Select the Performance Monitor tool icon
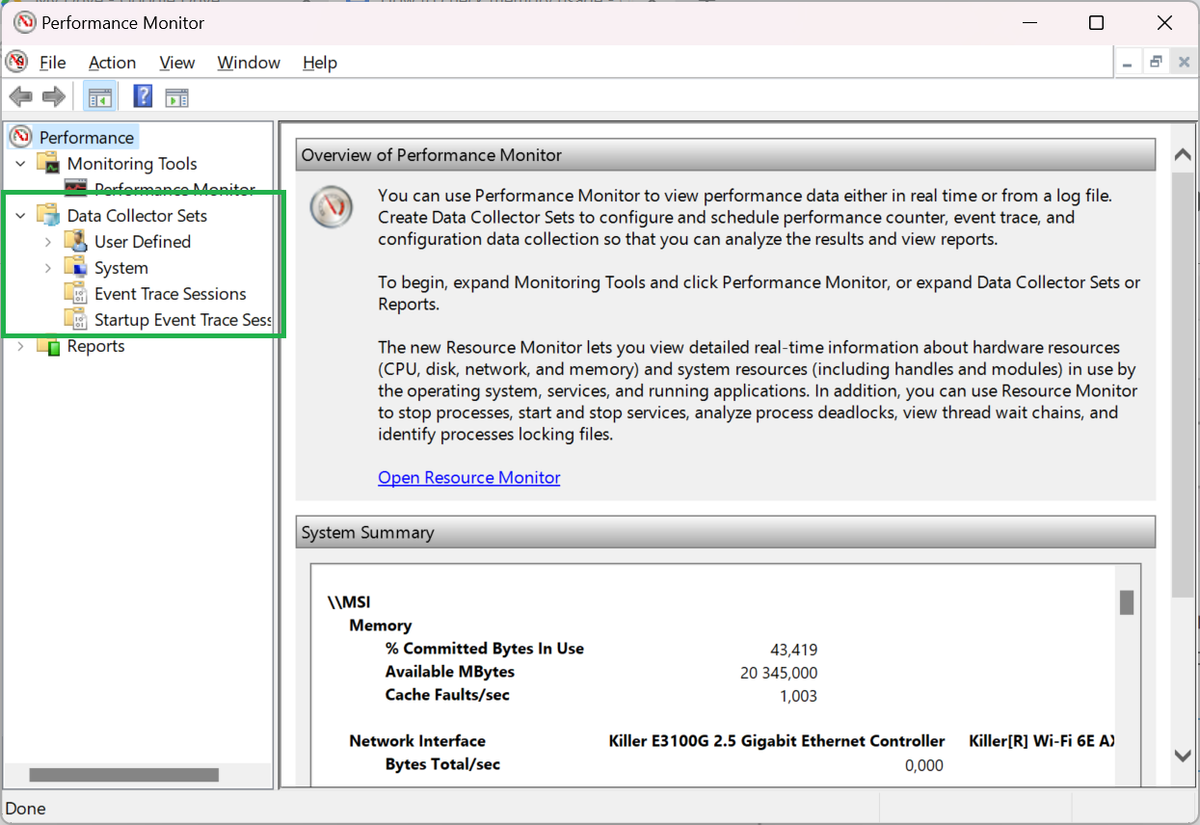The image size is (1200, 825). [x=75, y=189]
